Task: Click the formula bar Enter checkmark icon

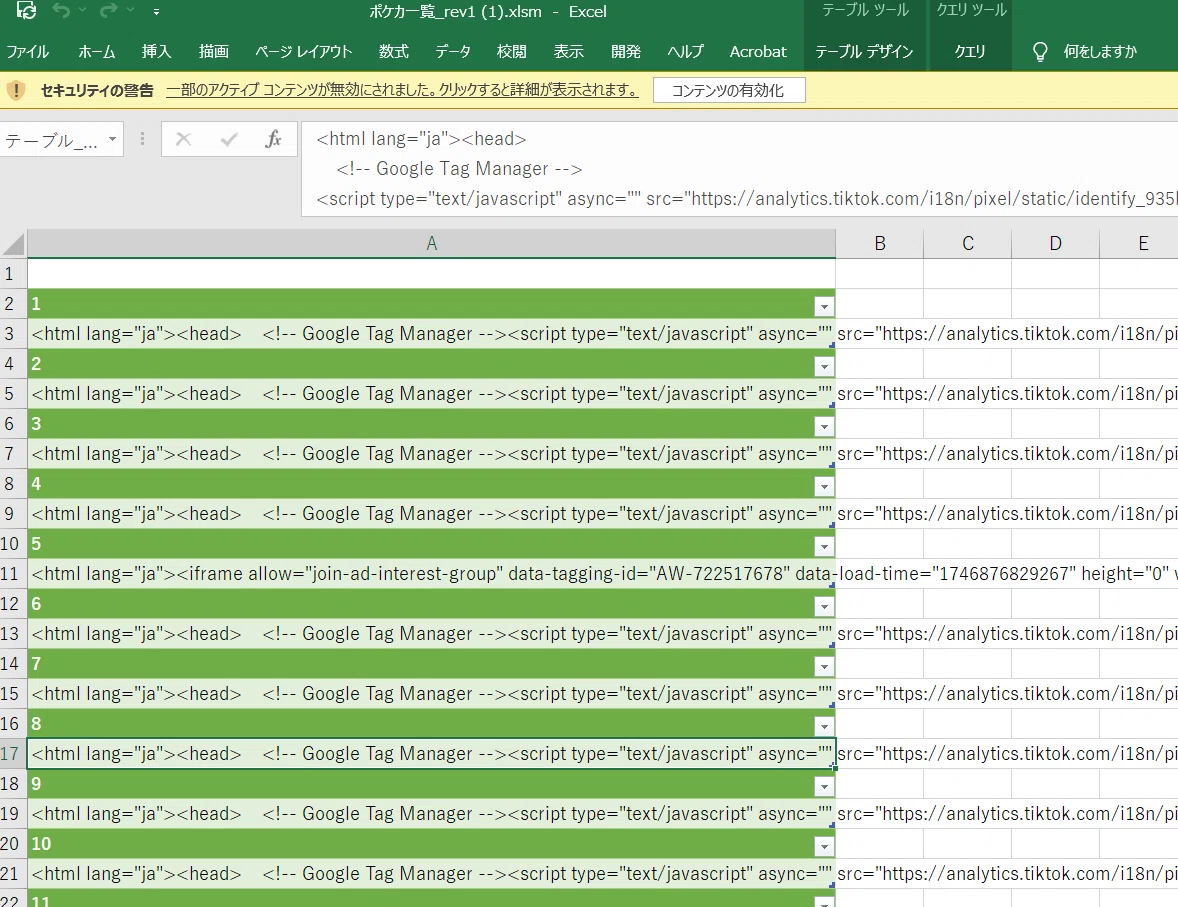Action: point(229,139)
